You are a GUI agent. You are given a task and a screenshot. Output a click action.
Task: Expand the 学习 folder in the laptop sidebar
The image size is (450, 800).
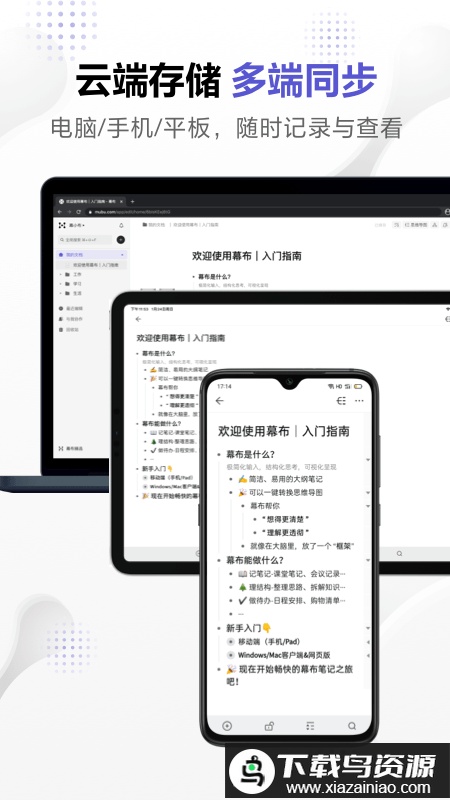tap(61, 284)
